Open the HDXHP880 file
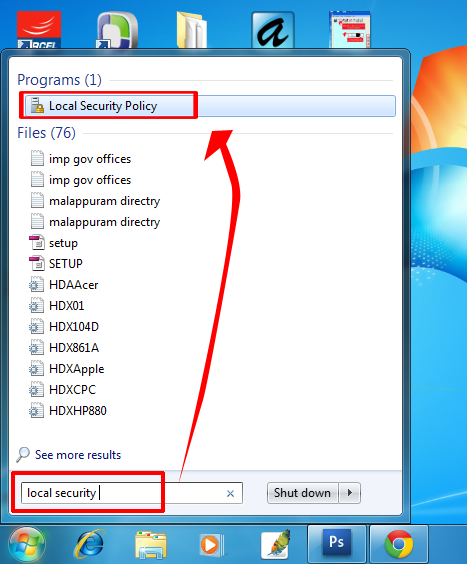The width and height of the screenshot is (467, 564). (x=78, y=411)
